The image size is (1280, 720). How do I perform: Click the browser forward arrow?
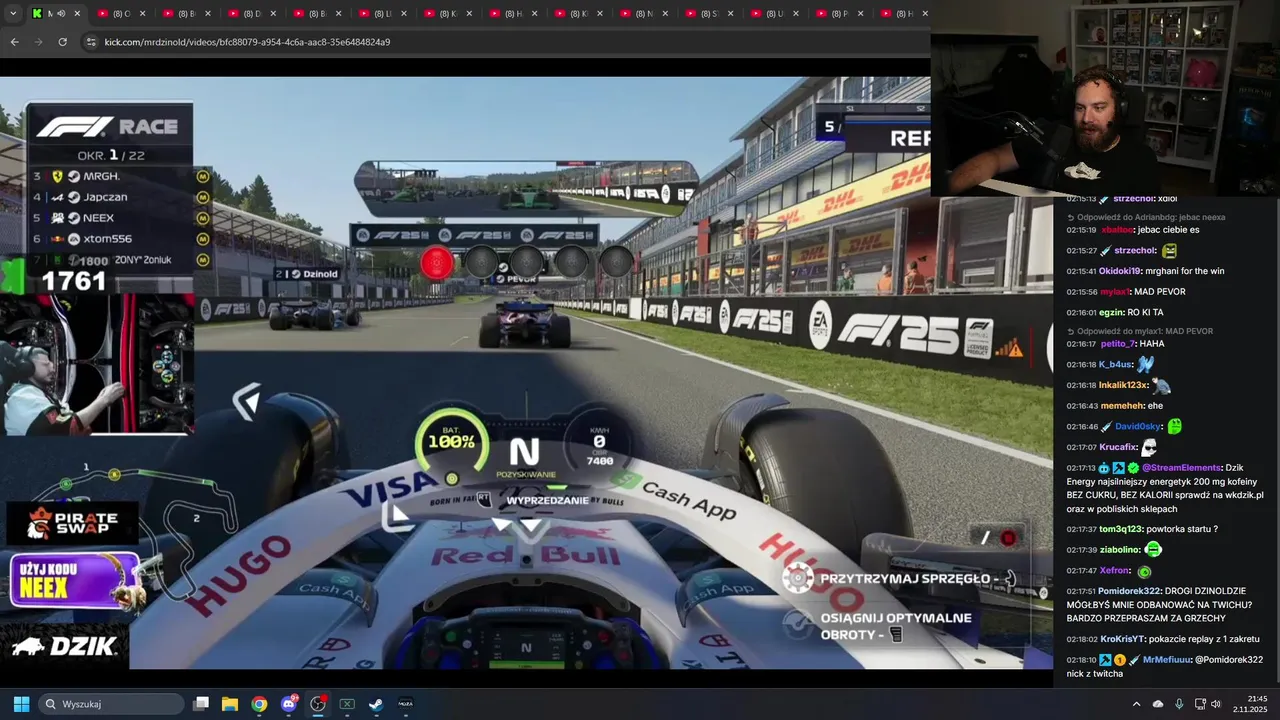pos(38,42)
